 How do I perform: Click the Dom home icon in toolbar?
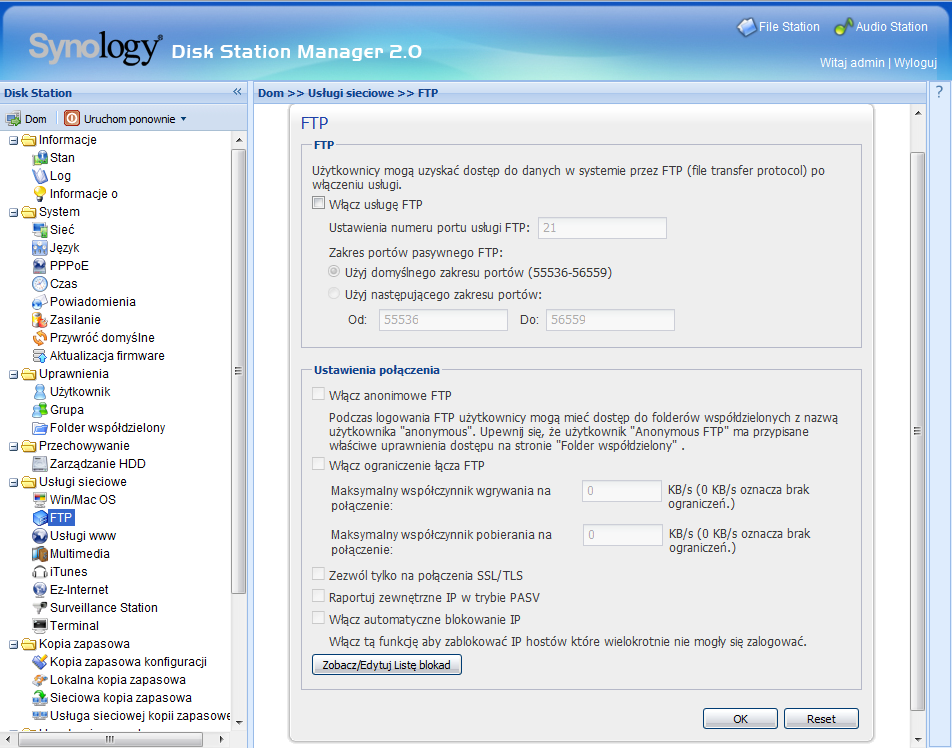(13, 118)
